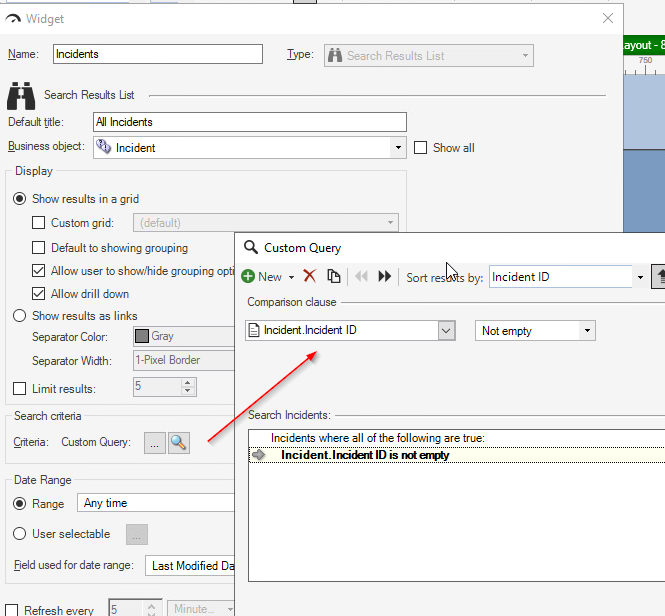
Task: Click the Name field containing Incidents
Action: [x=157, y=54]
